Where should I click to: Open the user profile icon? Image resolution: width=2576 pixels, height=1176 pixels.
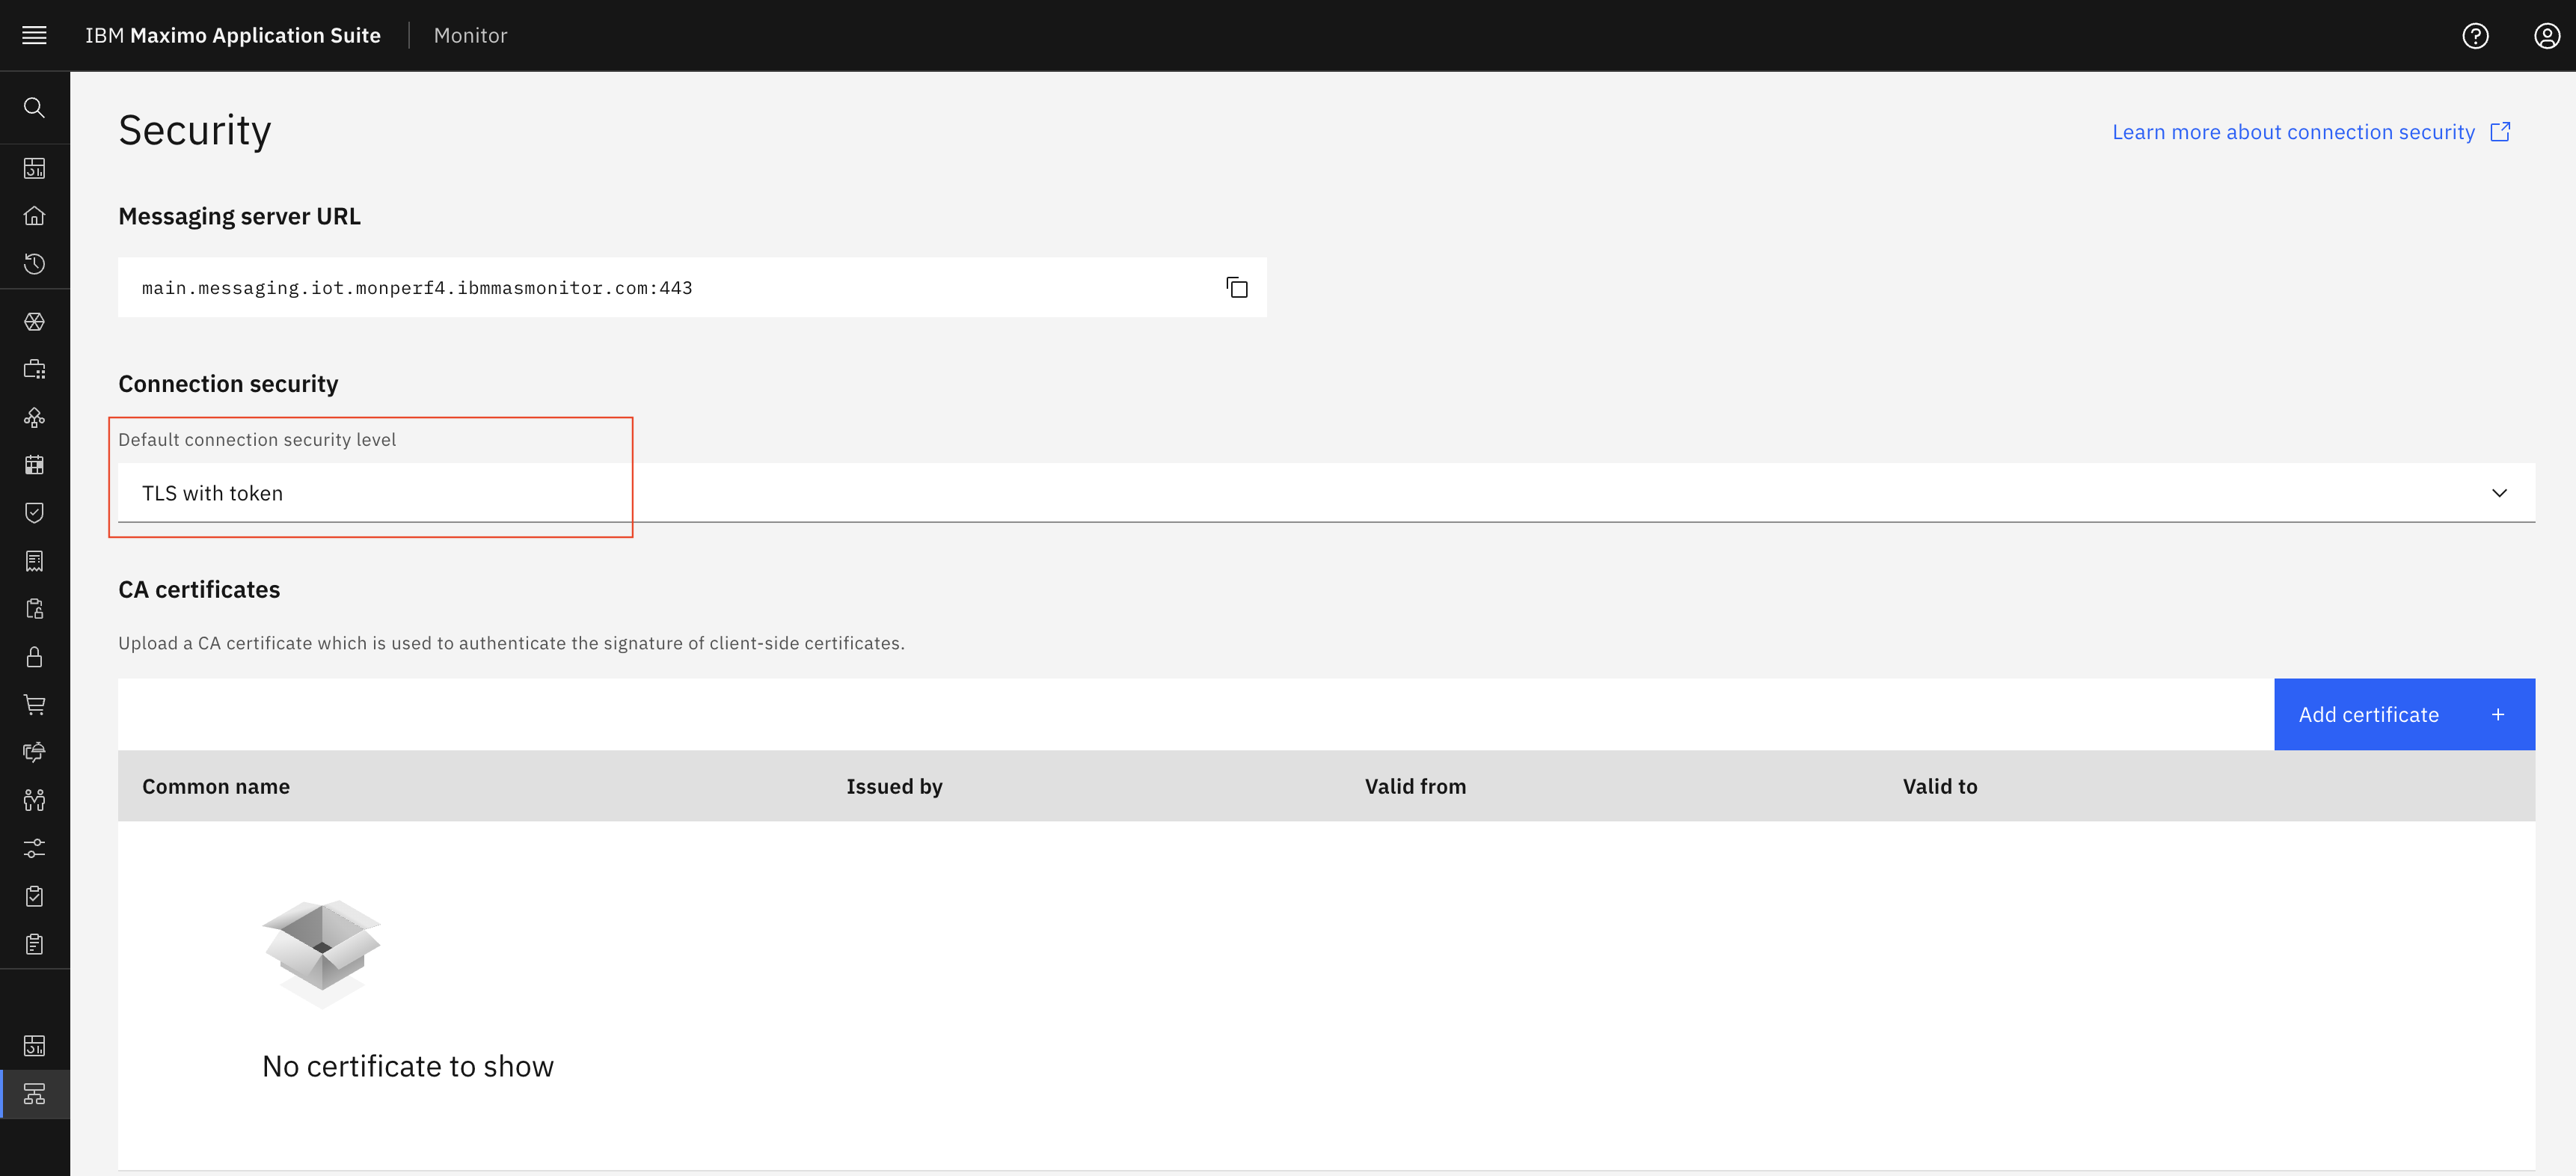2546,36
